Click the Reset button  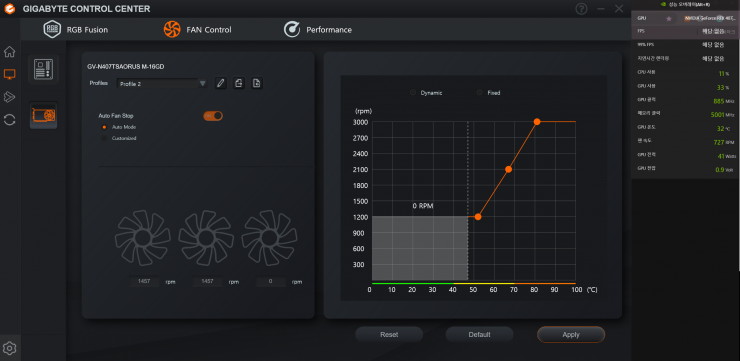click(389, 335)
